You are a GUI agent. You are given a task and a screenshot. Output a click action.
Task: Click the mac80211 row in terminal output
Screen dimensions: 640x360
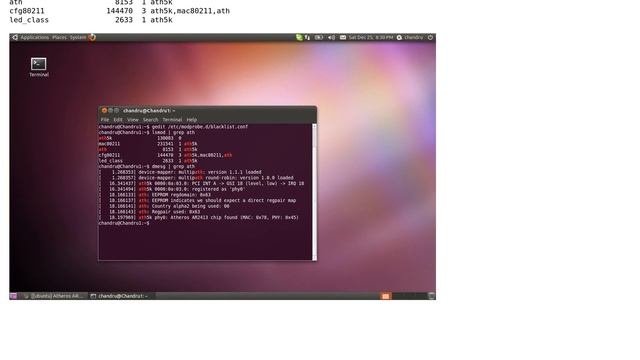(x=148, y=144)
